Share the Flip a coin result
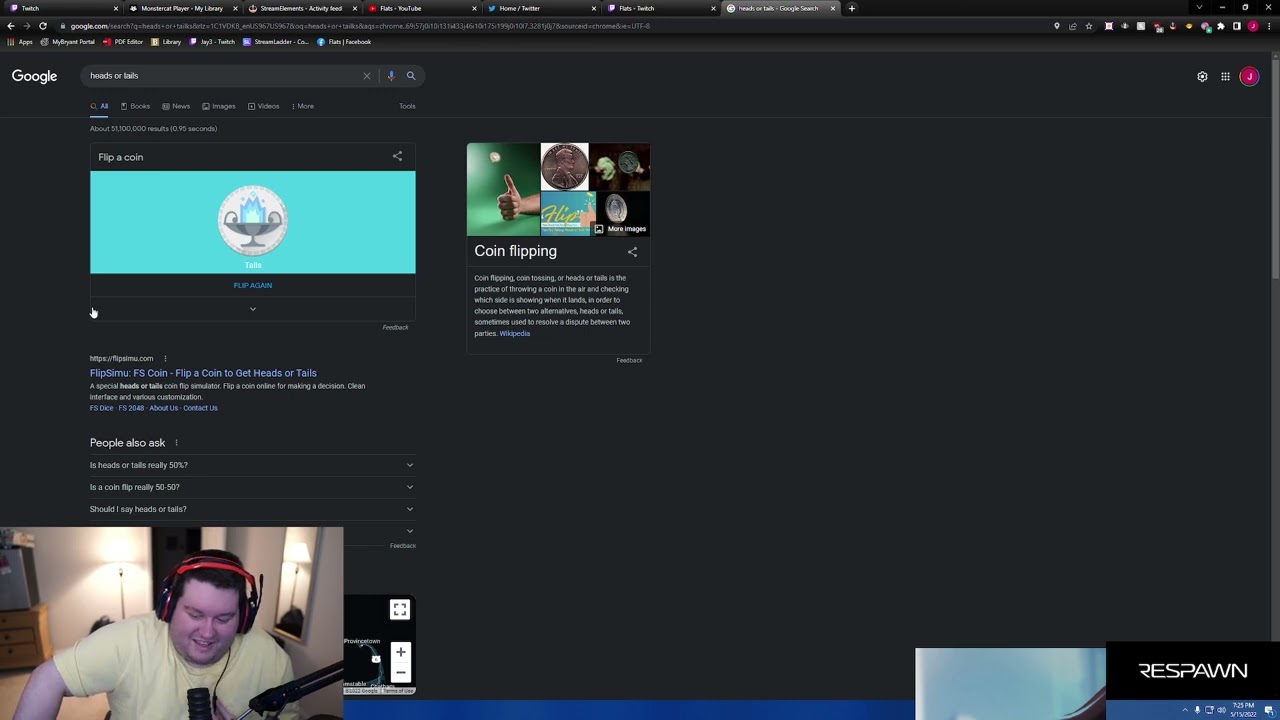 (397, 156)
